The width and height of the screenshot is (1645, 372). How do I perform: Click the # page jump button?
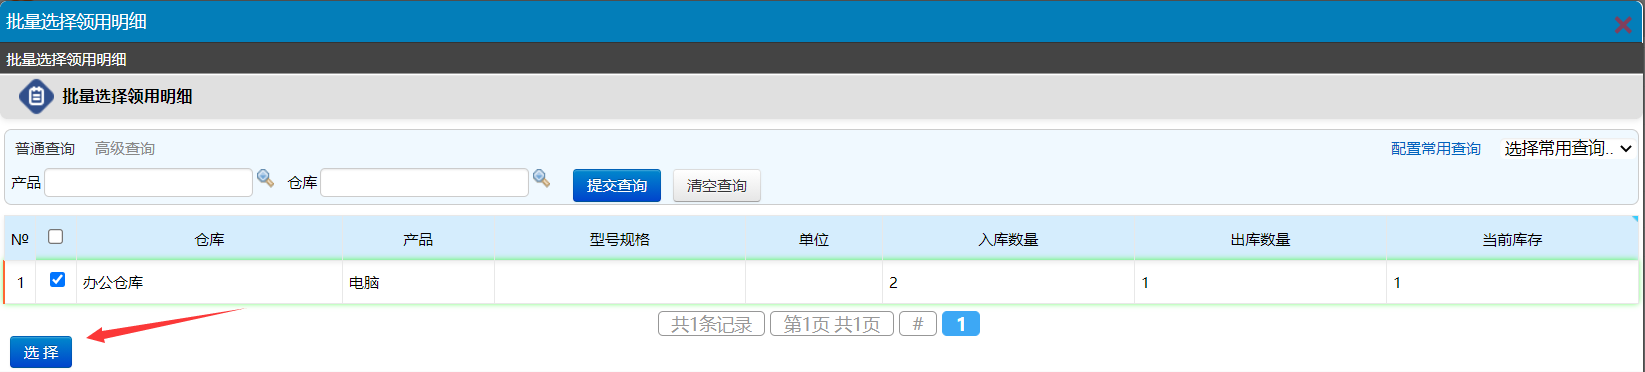click(x=918, y=324)
